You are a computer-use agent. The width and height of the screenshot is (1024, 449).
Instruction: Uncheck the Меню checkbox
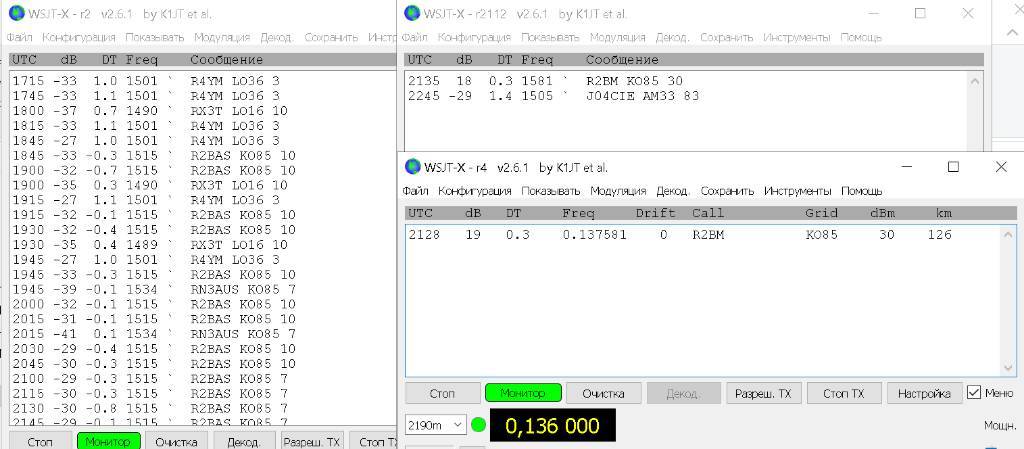(974, 393)
